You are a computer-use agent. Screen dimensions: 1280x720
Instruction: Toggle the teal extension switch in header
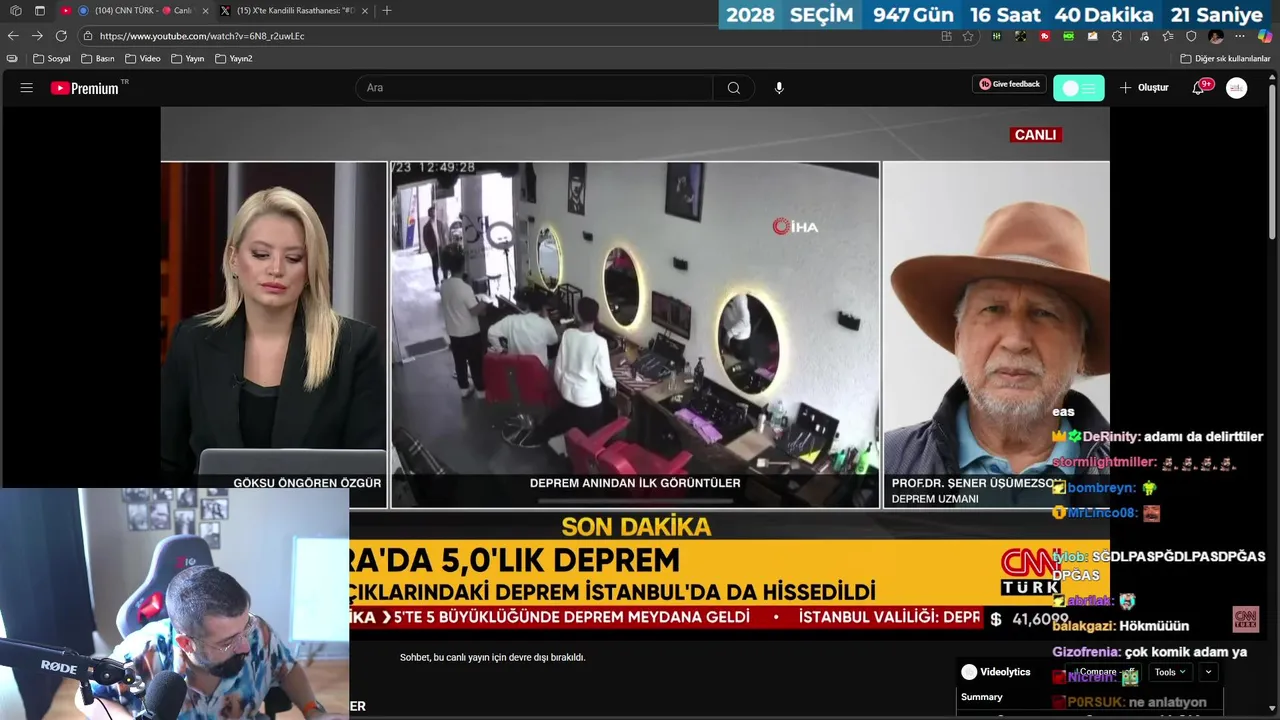[1079, 88]
